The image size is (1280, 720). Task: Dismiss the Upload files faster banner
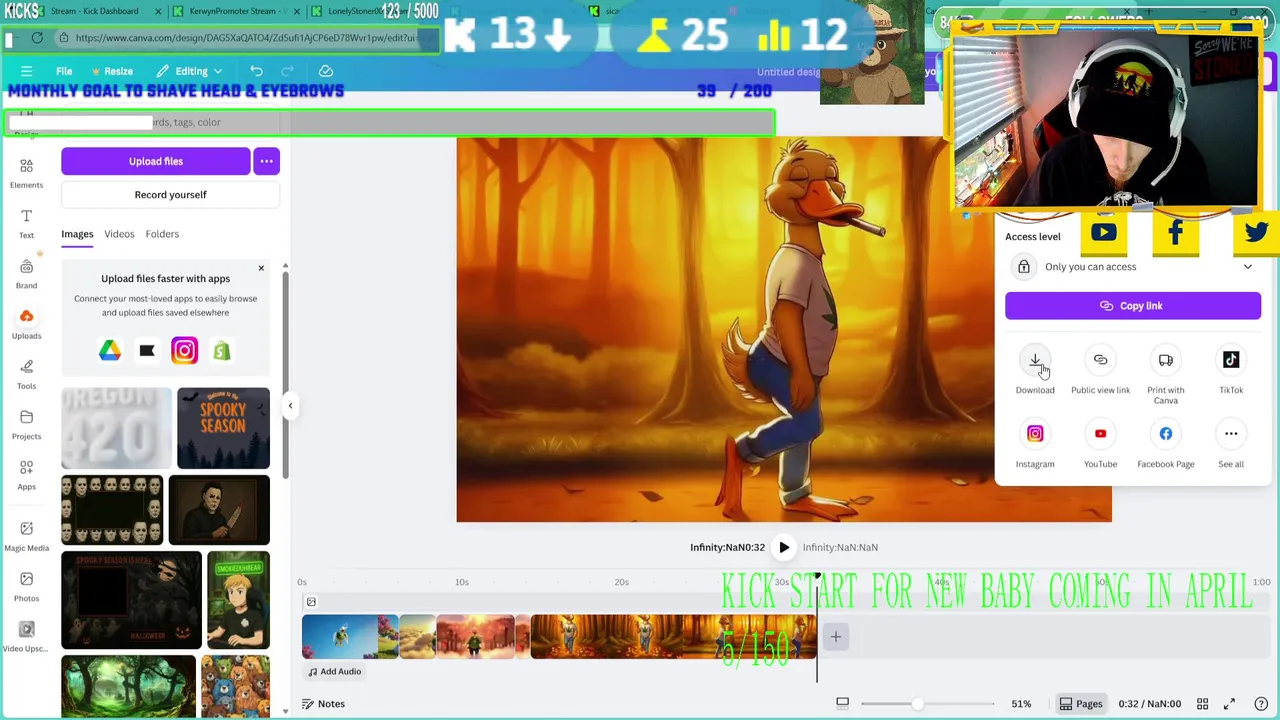(261, 268)
